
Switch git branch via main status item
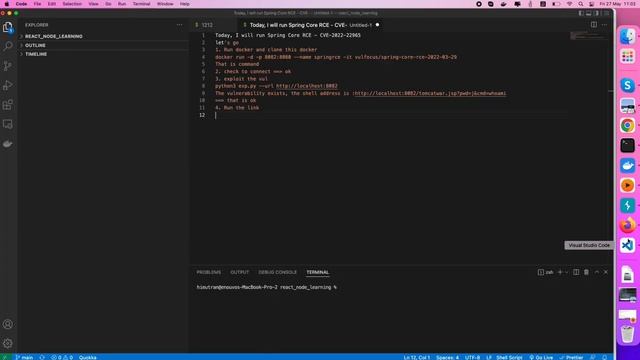pyautogui.click(x=24, y=357)
